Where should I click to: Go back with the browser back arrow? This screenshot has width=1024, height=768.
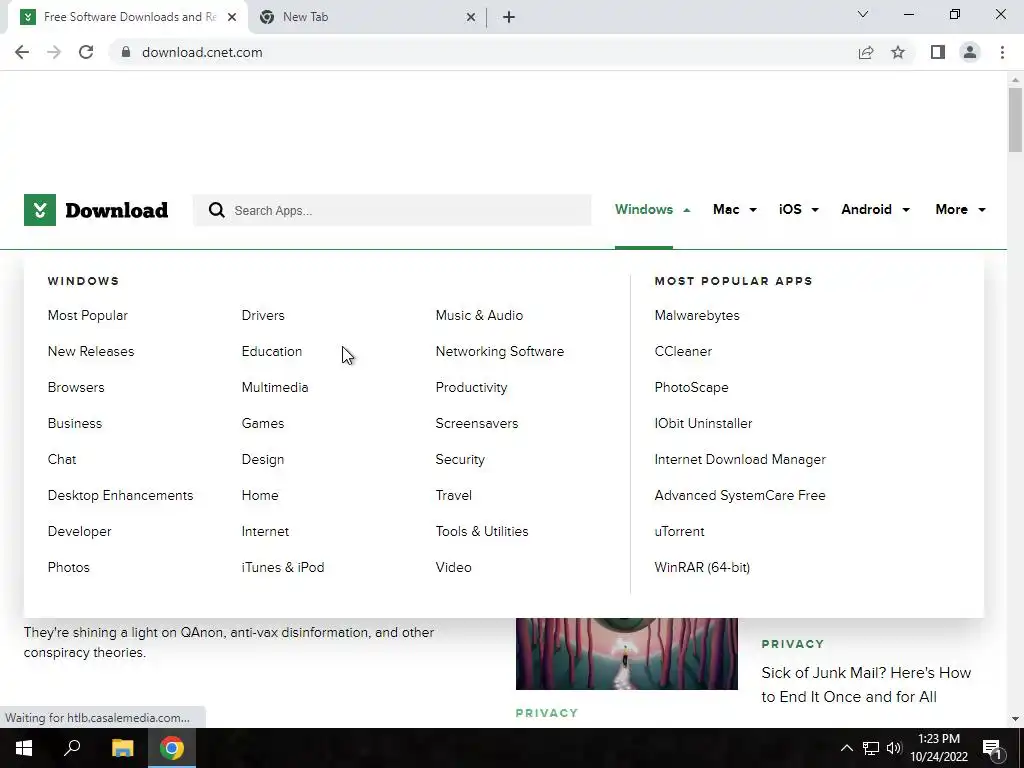[x=22, y=52]
